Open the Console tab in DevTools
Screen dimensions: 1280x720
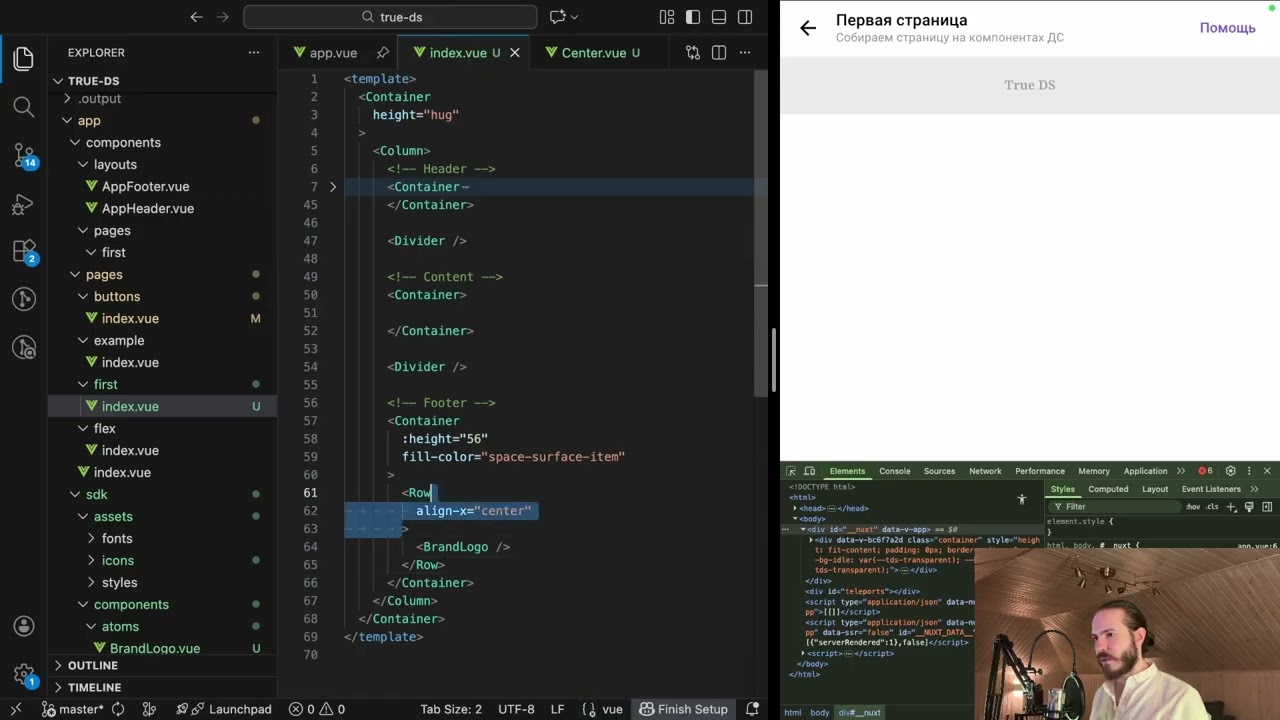(x=895, y=471)
